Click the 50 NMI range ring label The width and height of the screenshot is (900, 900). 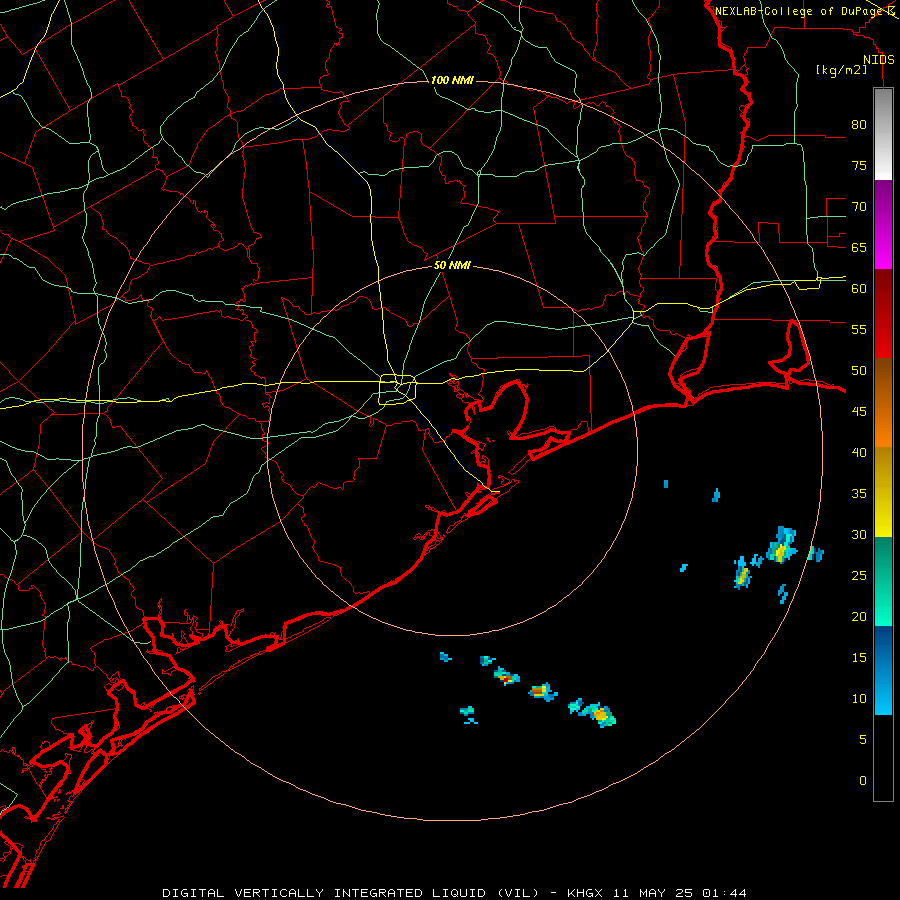coord(452,265)
